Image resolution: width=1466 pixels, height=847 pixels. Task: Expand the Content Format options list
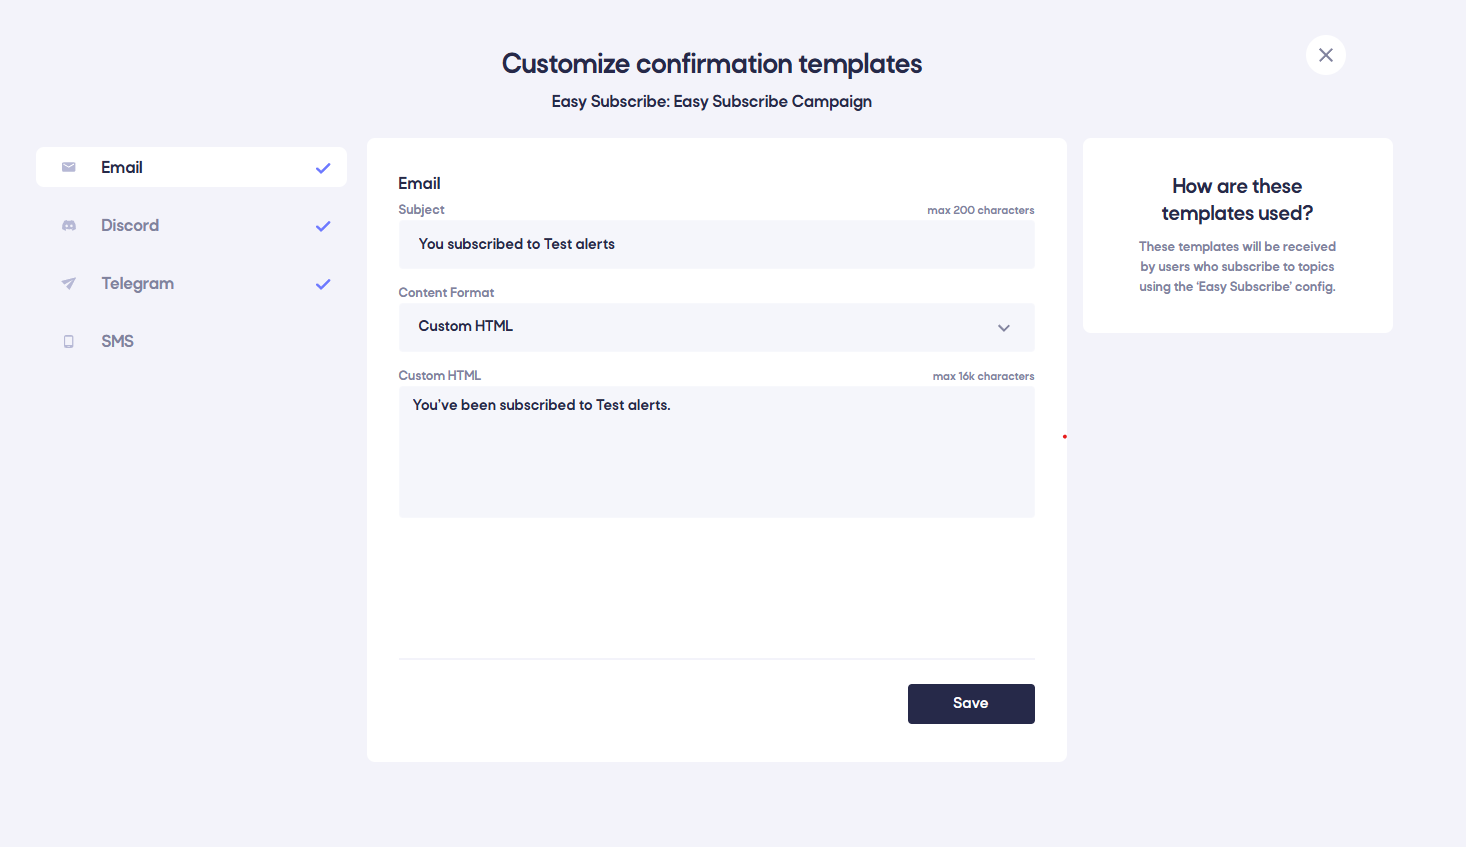pyautogui.click(x=716, y=327)
